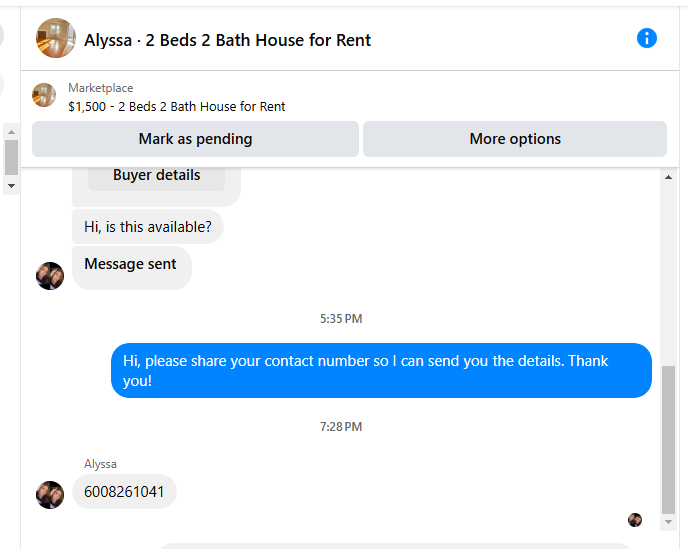Click the blue contact number request message
This screenshot has height=549, width=688.
pos(381,371)
